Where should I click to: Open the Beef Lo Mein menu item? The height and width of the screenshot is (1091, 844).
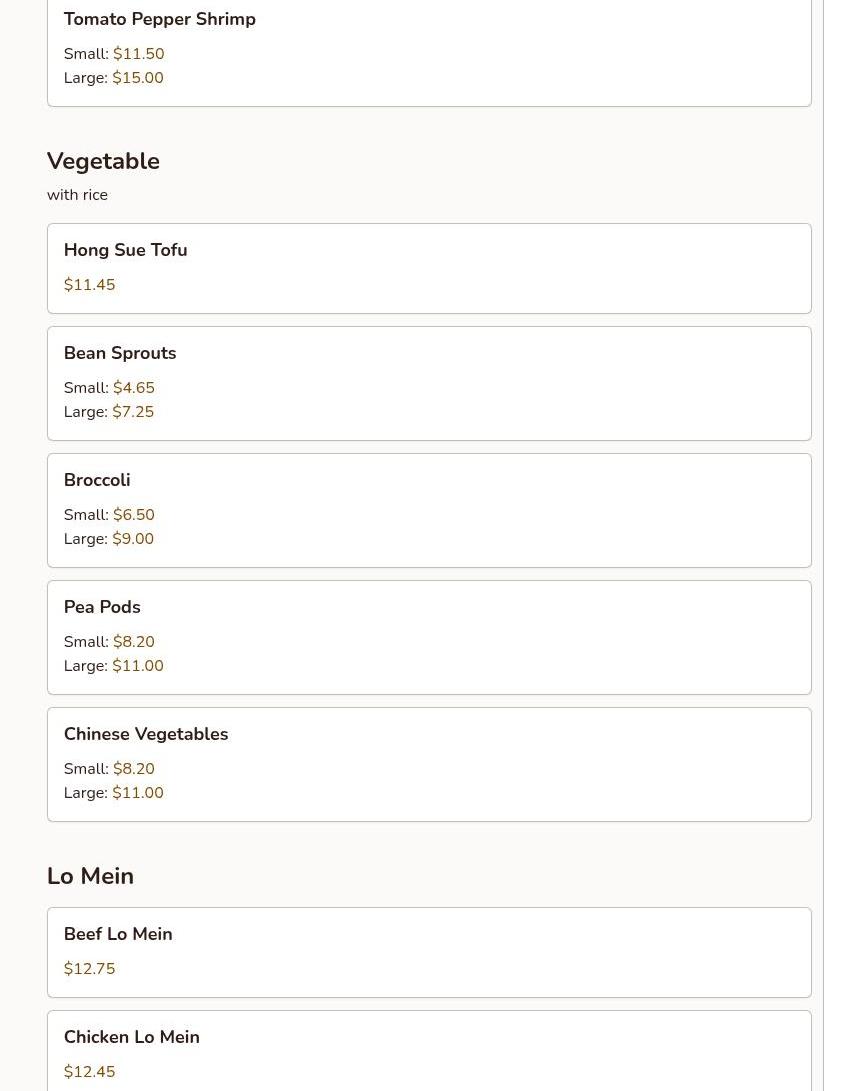click(117, 934)
